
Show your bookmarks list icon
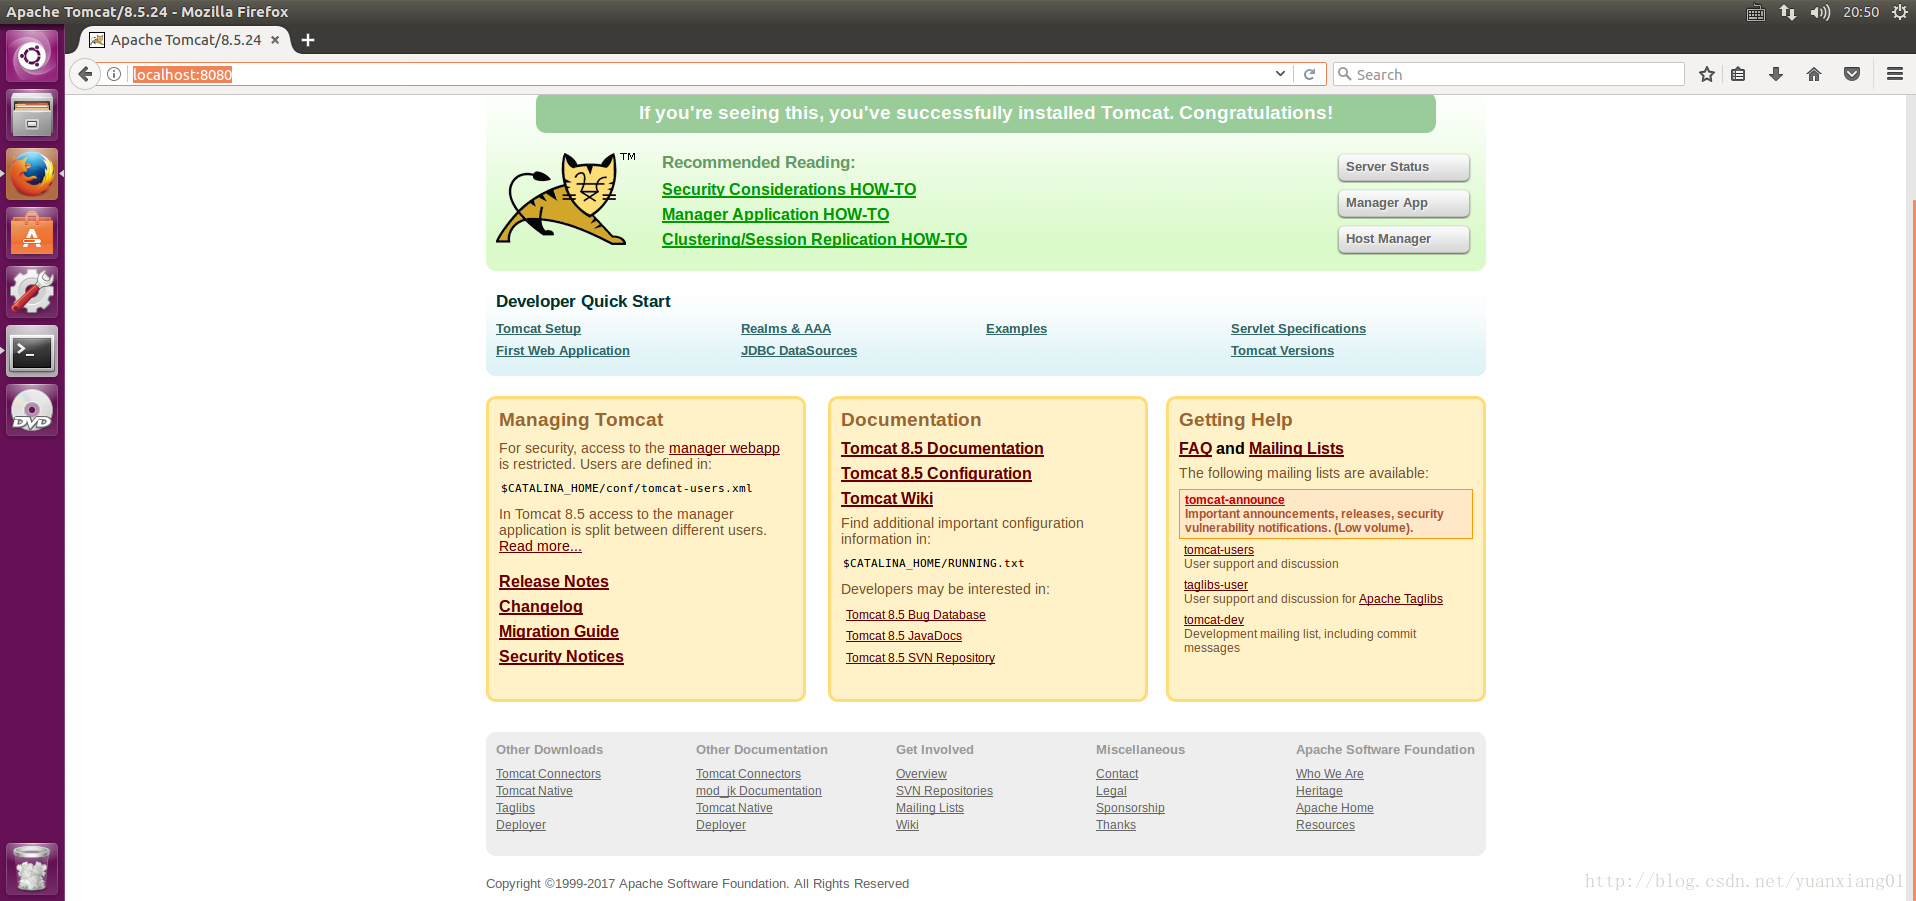click(1738, 74)
